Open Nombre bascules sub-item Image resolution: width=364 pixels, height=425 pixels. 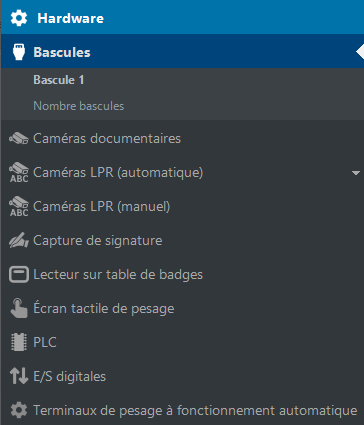79,106
